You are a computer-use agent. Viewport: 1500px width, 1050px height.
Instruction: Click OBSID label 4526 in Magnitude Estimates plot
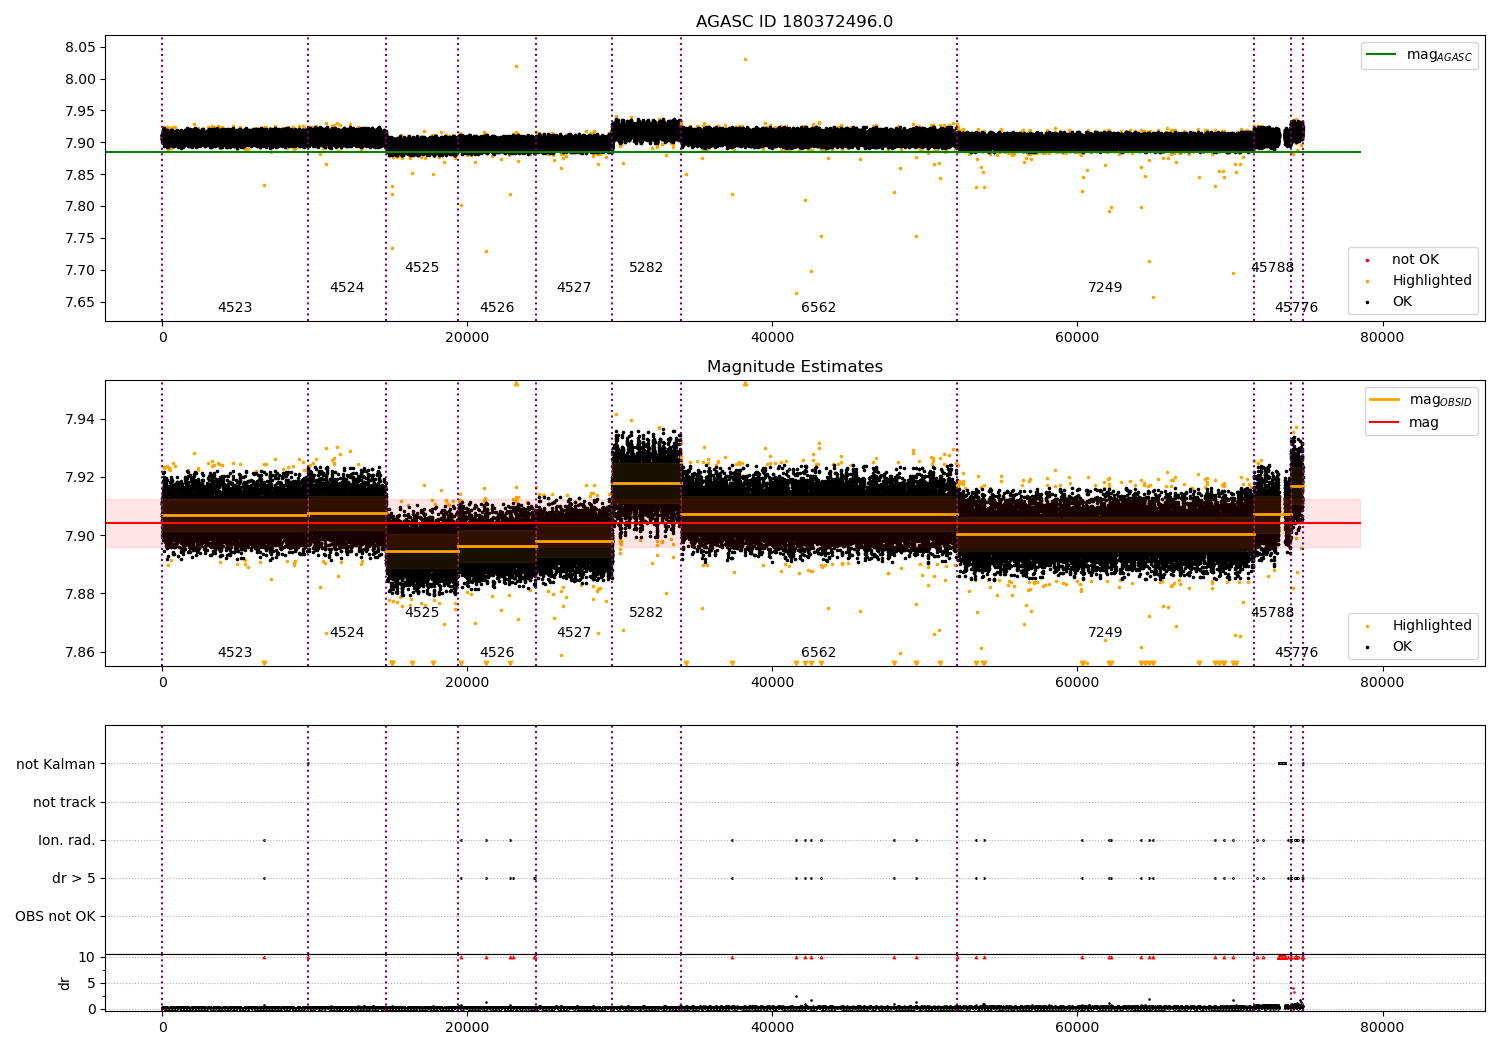[x=497, y=653]
